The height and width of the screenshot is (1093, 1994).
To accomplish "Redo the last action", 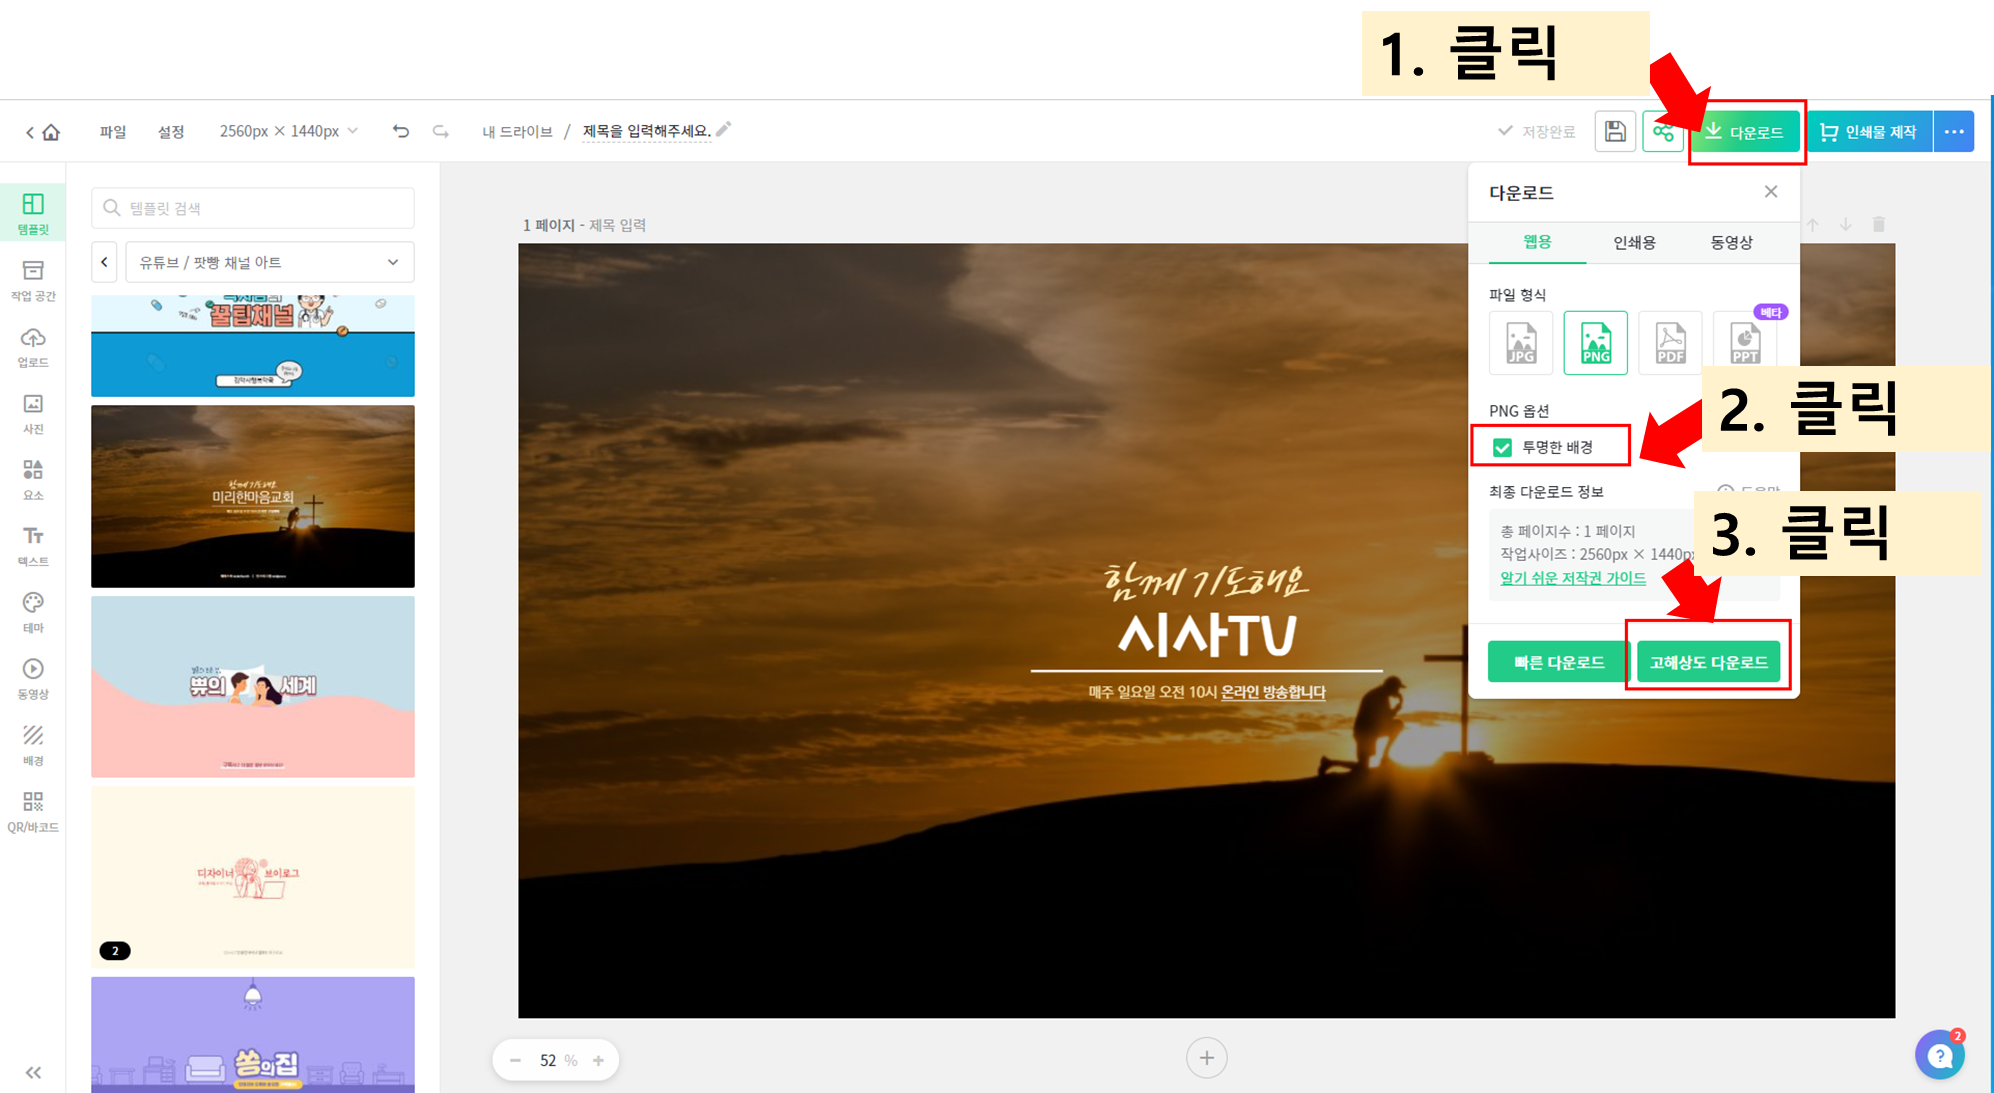I will [440, 131].
